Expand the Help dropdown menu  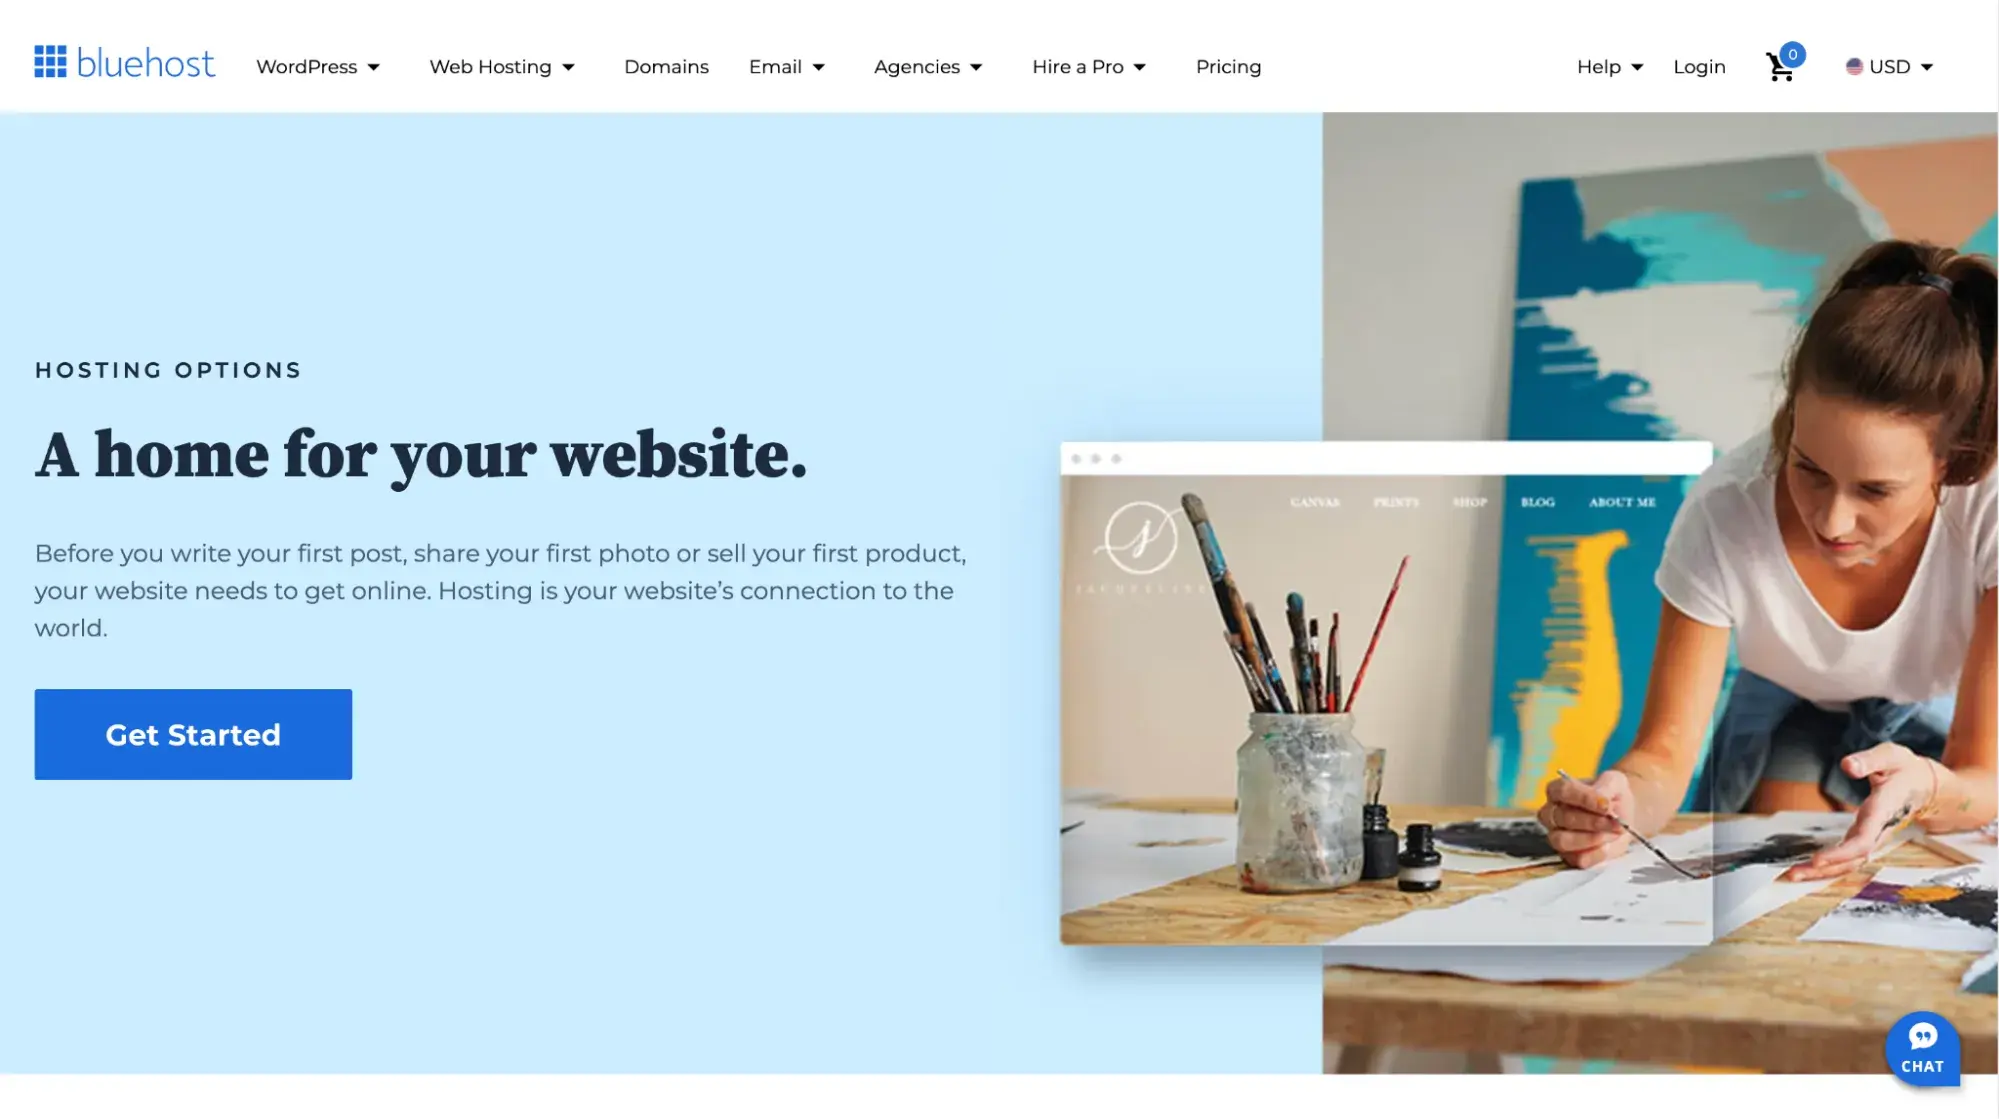coord(1609,66)
